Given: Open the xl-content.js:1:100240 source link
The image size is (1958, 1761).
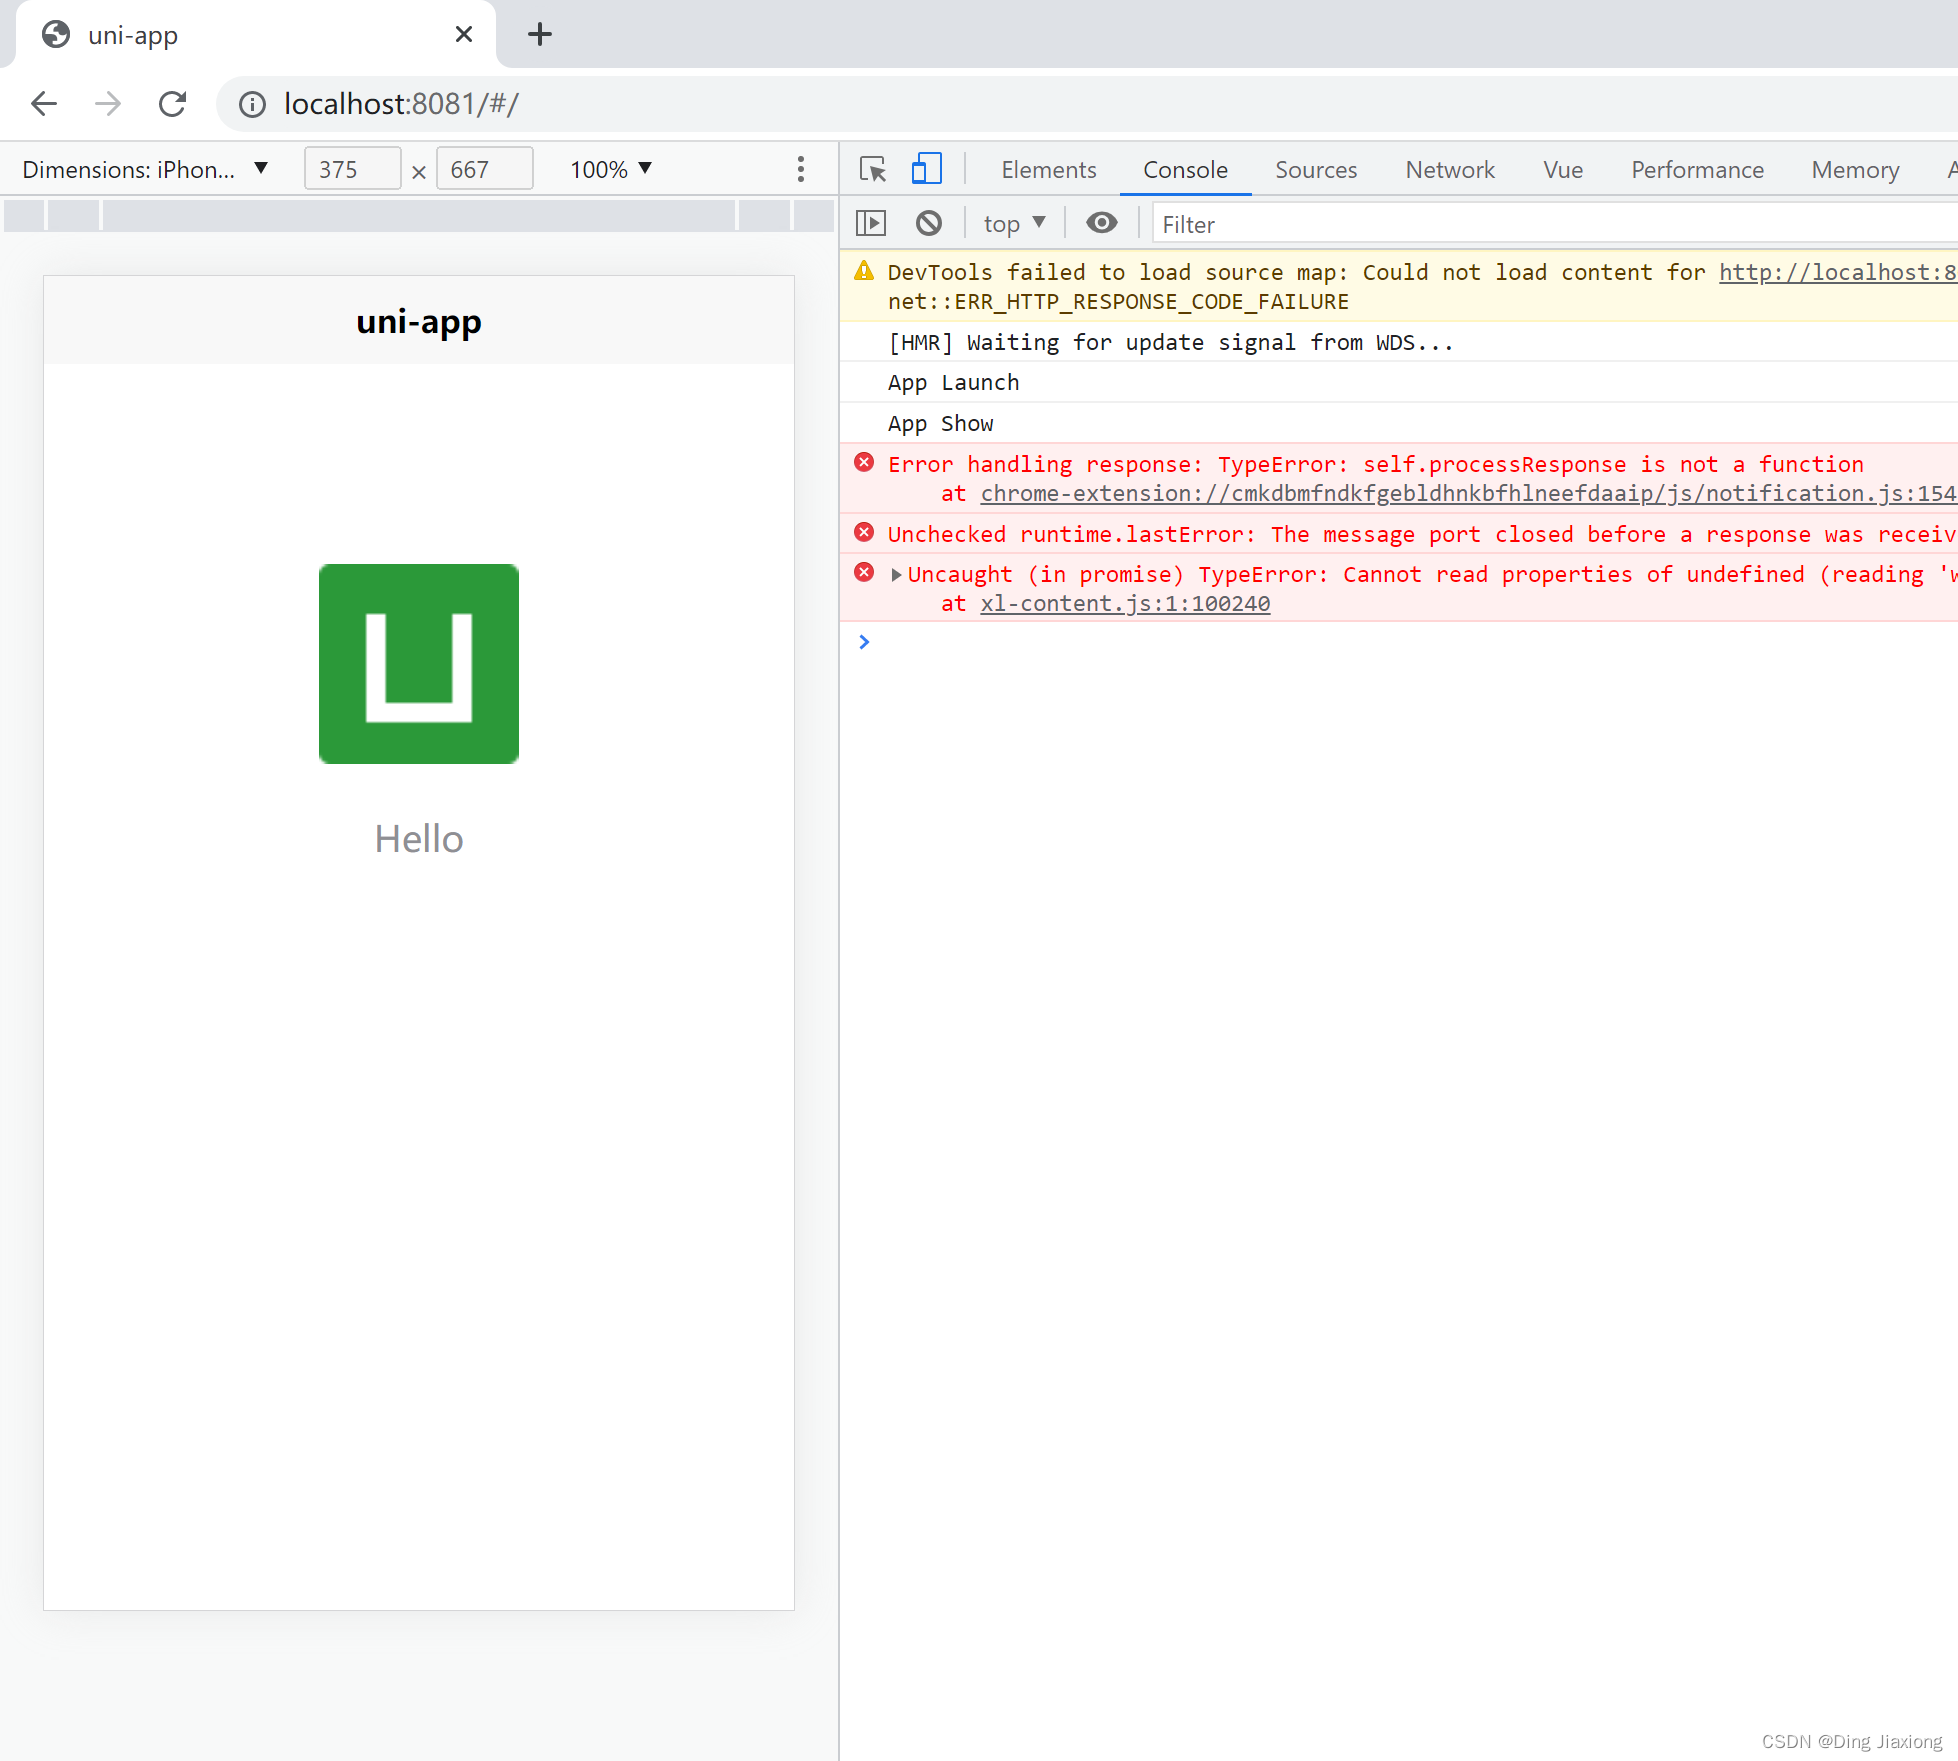Looking at the screenshot, I should tap(1125, 604).
